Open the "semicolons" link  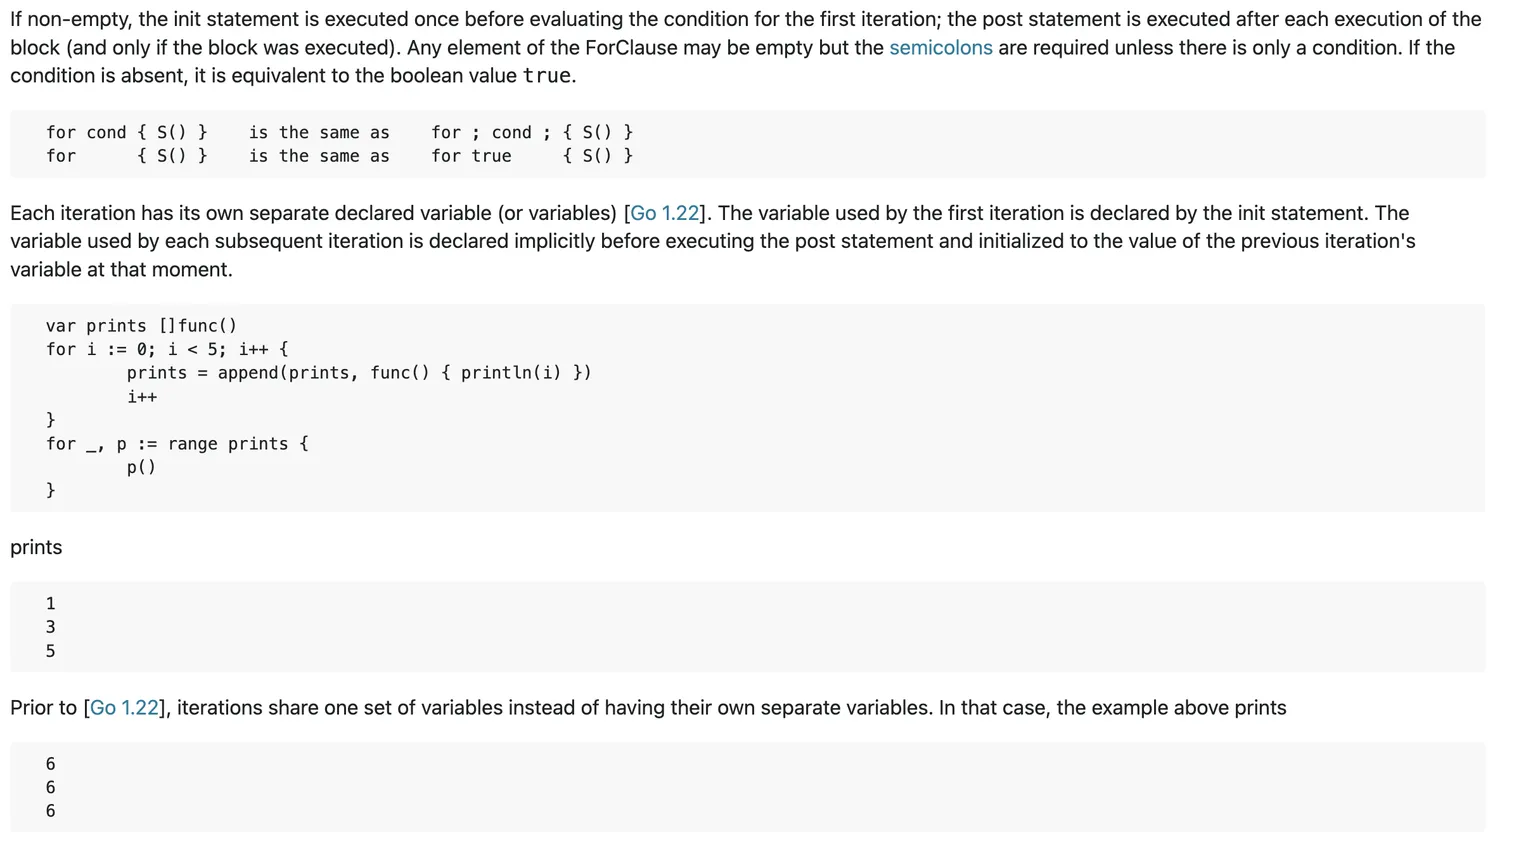[940, 48]
